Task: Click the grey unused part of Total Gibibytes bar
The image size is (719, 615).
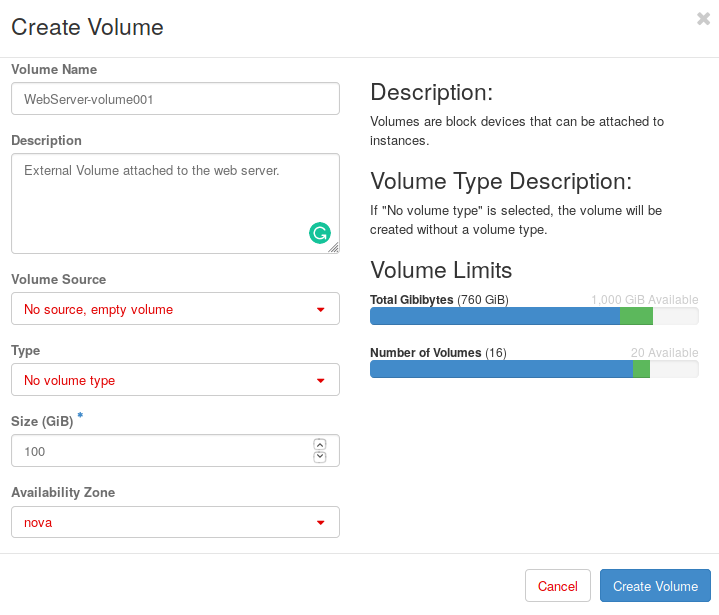Action: [675, 317]
